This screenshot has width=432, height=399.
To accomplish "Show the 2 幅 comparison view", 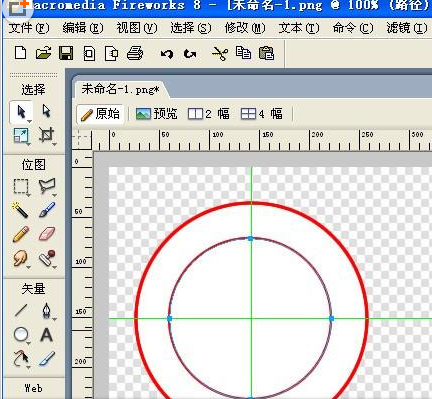I will tap(209, 114).
